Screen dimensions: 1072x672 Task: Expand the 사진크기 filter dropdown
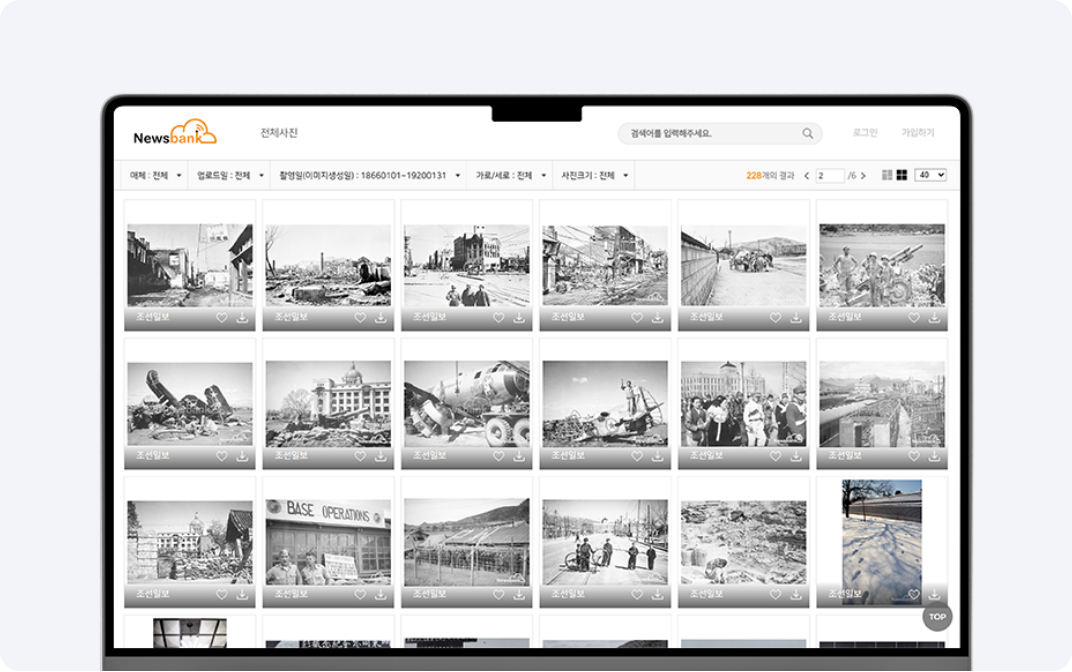pos(595,176)
